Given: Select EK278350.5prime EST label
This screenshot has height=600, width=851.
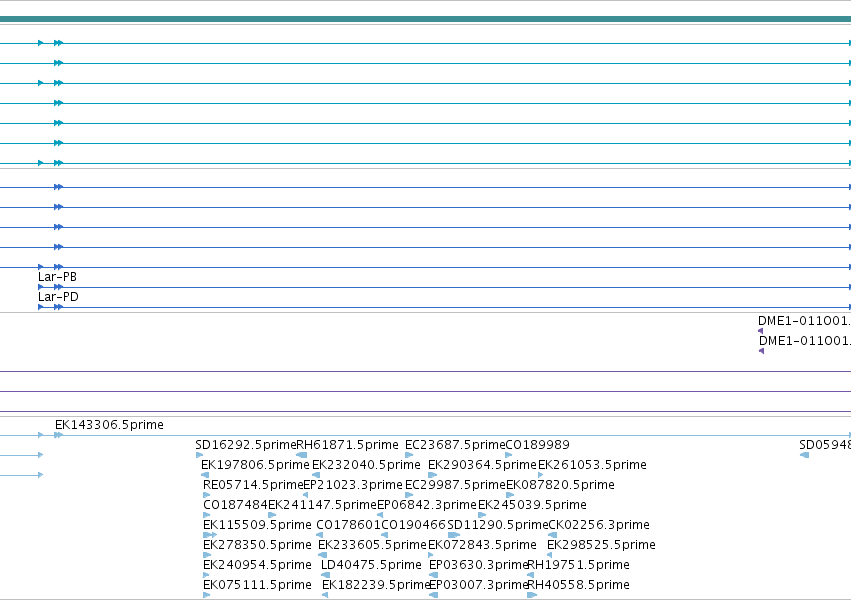Looking at the screenshot, I should [x=257, y=545].
